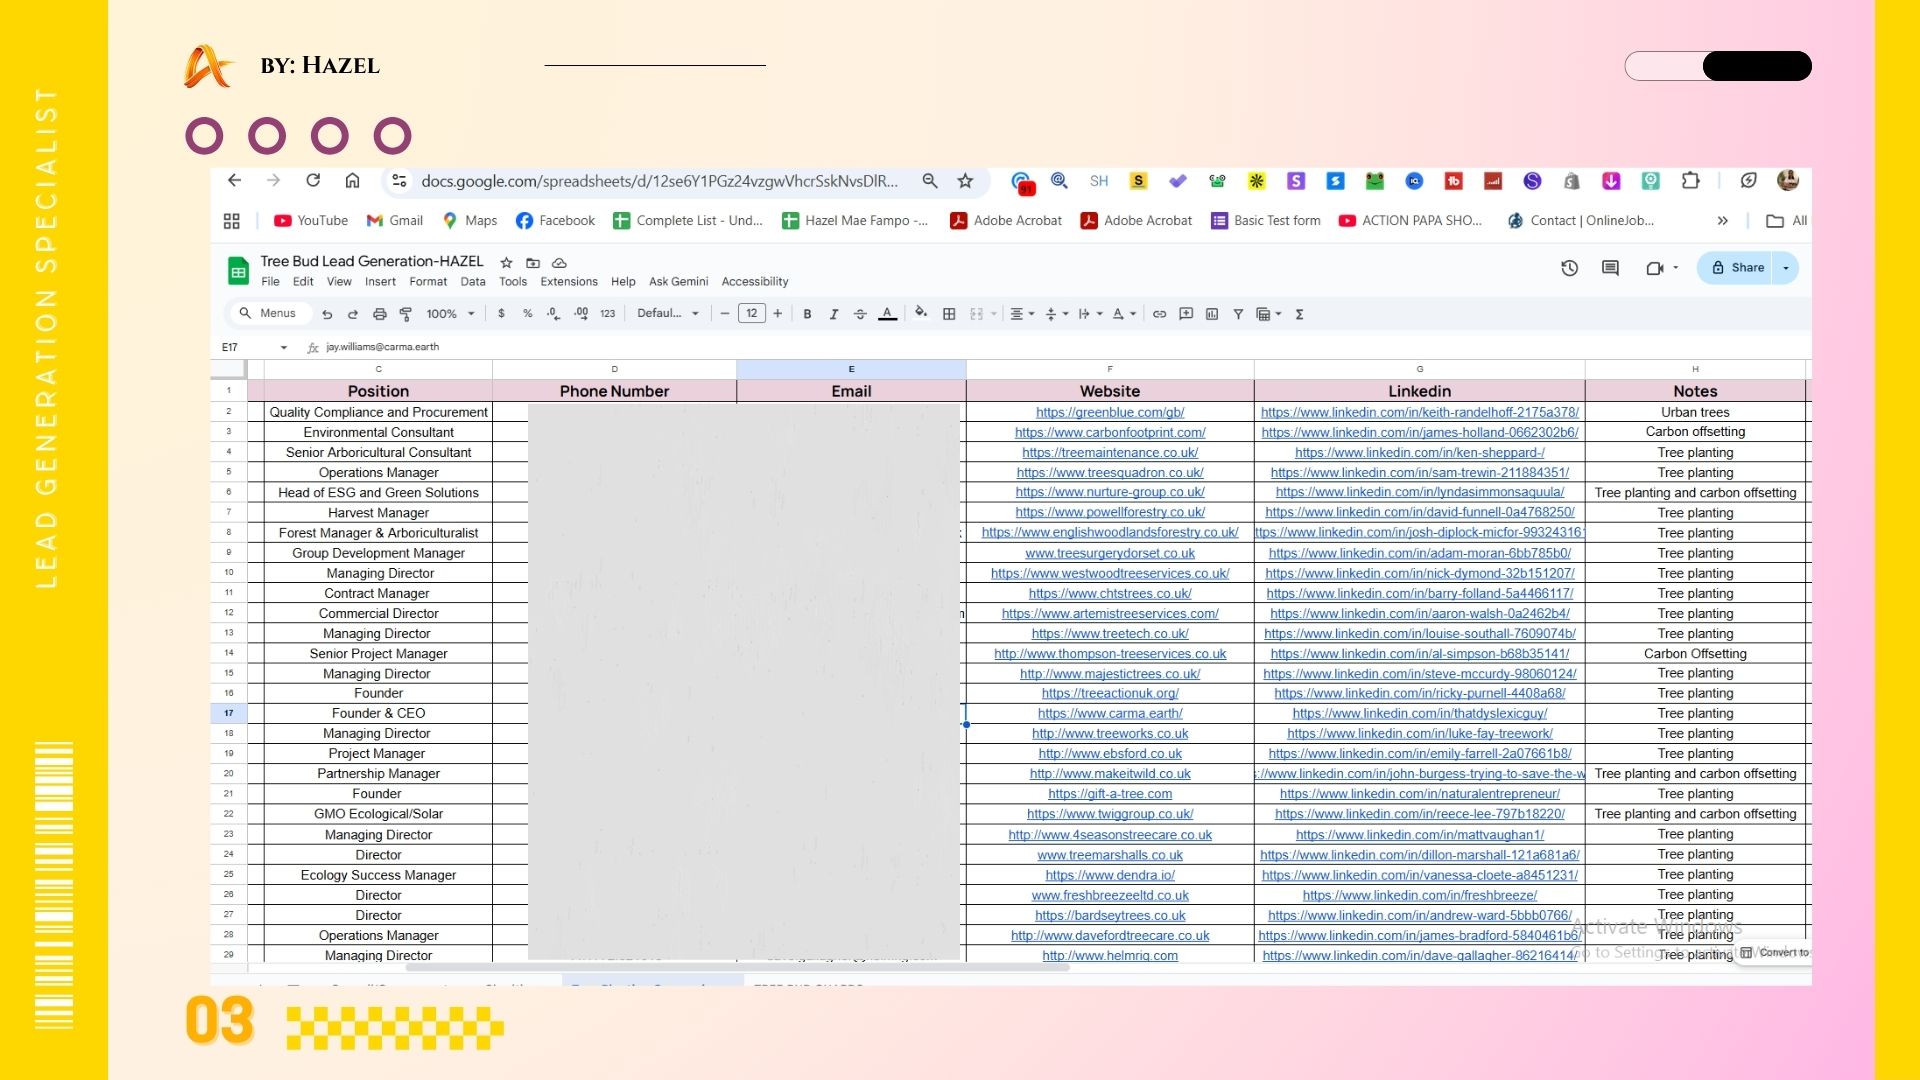Open the greenblue.com/gb website link
The height and width of the screenshot is (1080, 1920).
(x=1110, y=412)
